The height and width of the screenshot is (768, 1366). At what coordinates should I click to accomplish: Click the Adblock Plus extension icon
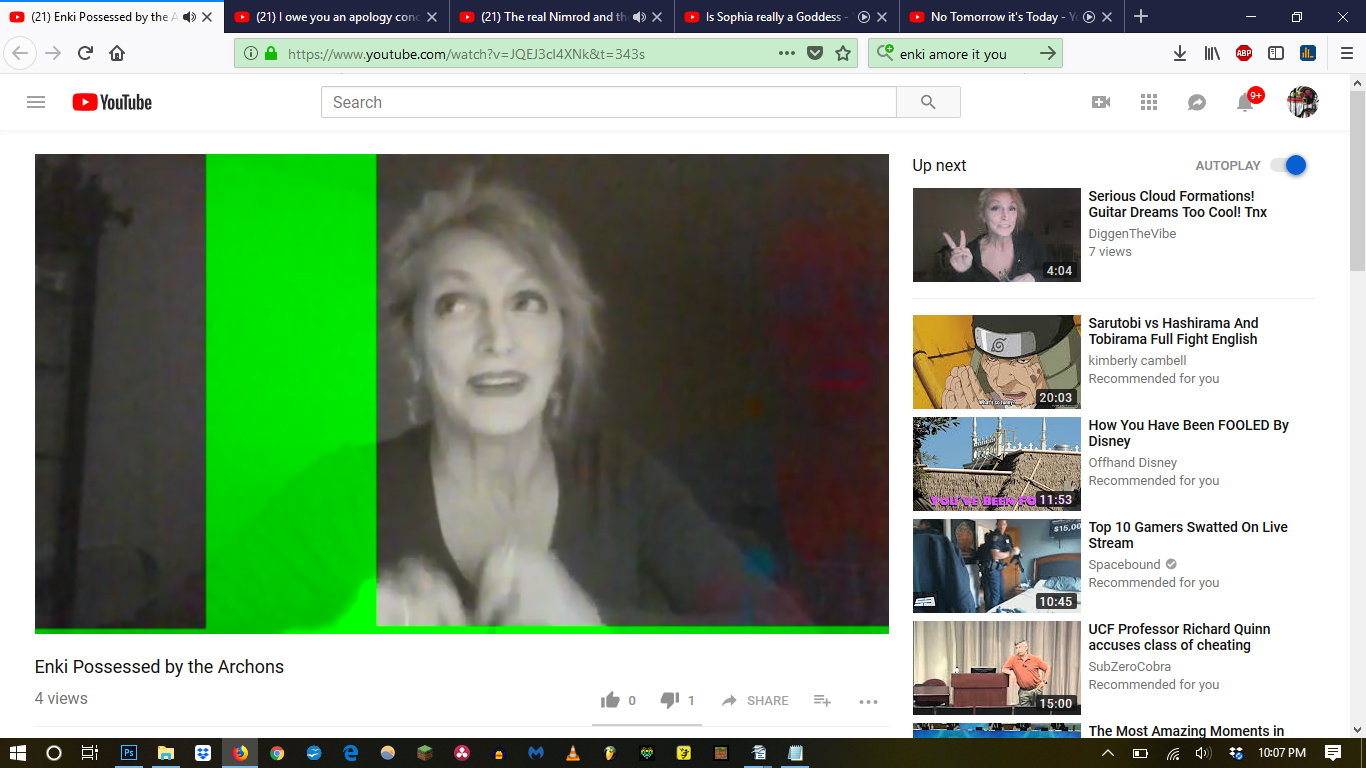pos(1244,53)
